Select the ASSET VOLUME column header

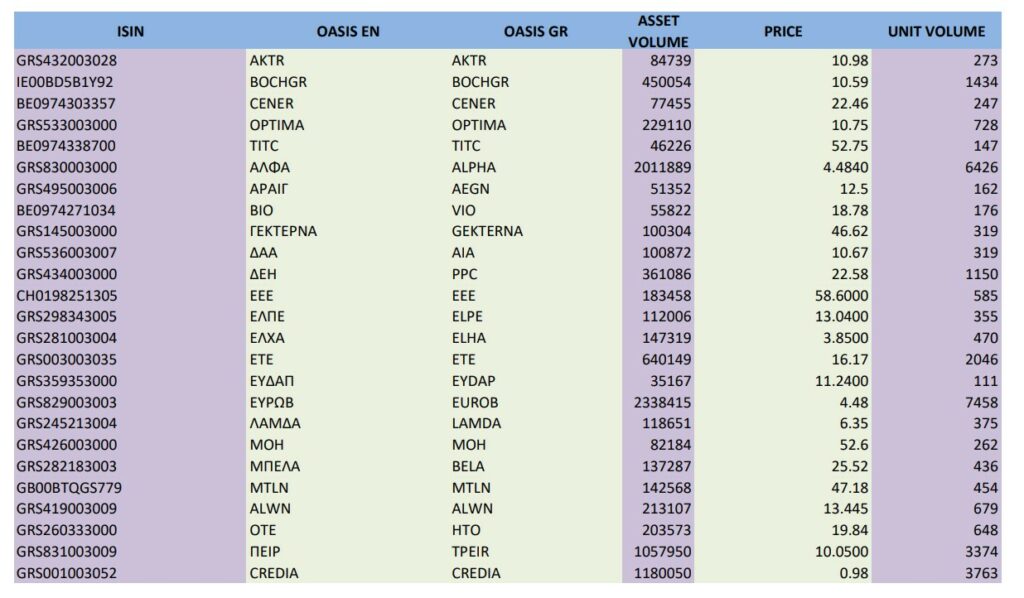(658, 31)
